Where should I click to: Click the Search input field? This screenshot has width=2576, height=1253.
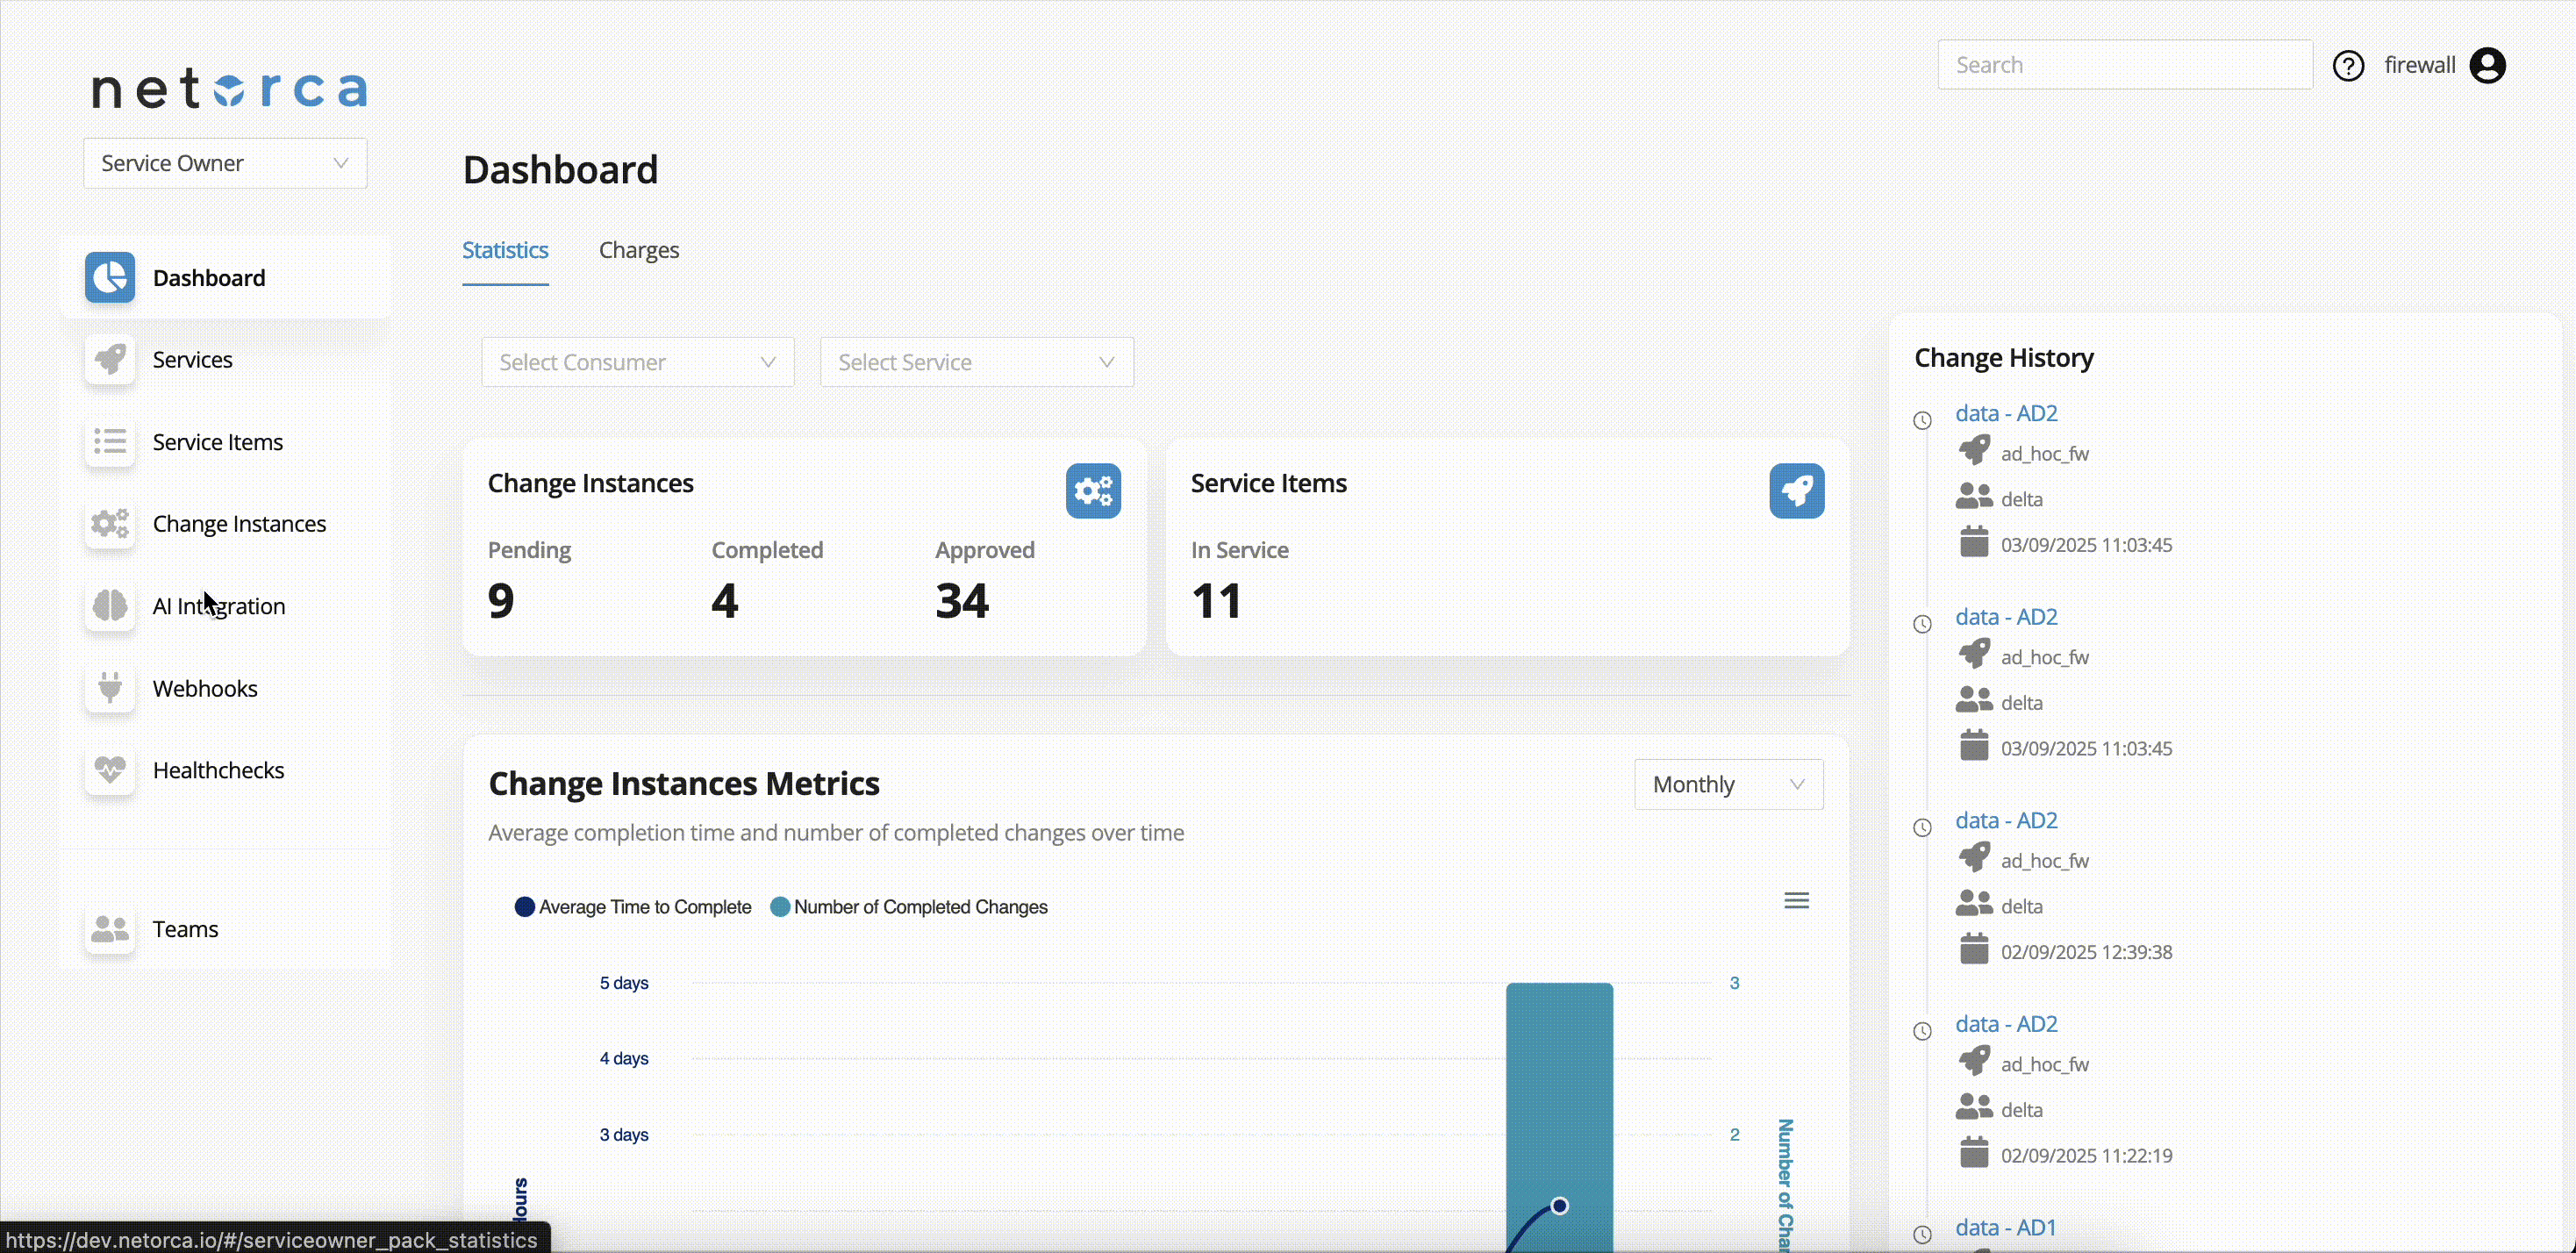click(x=2124, y=66)
